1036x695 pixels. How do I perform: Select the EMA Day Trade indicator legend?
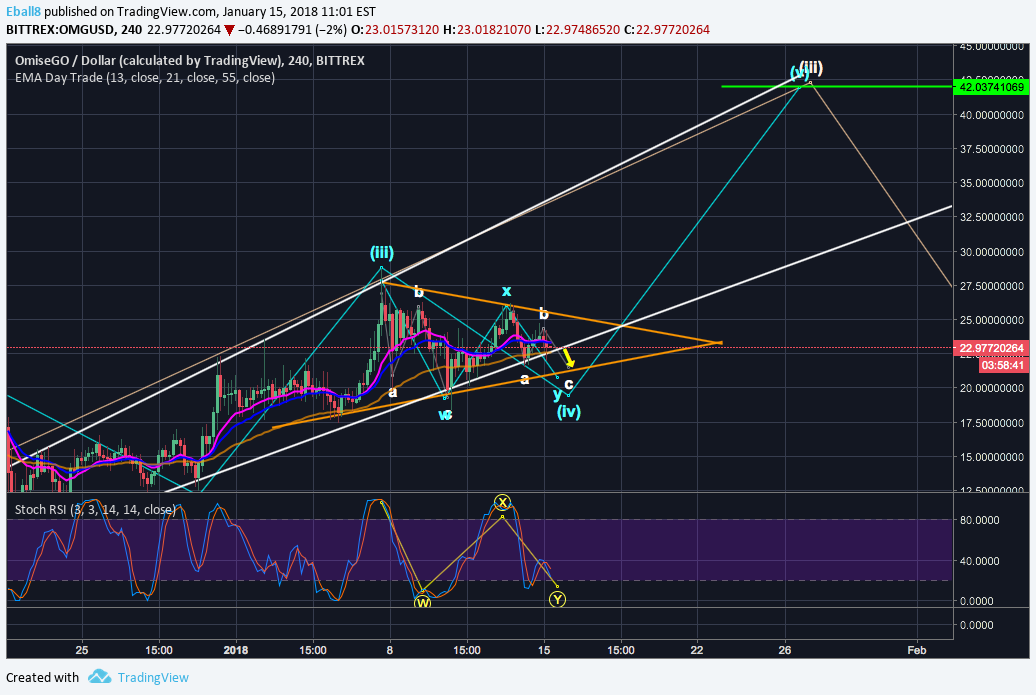tap(145, 77)
